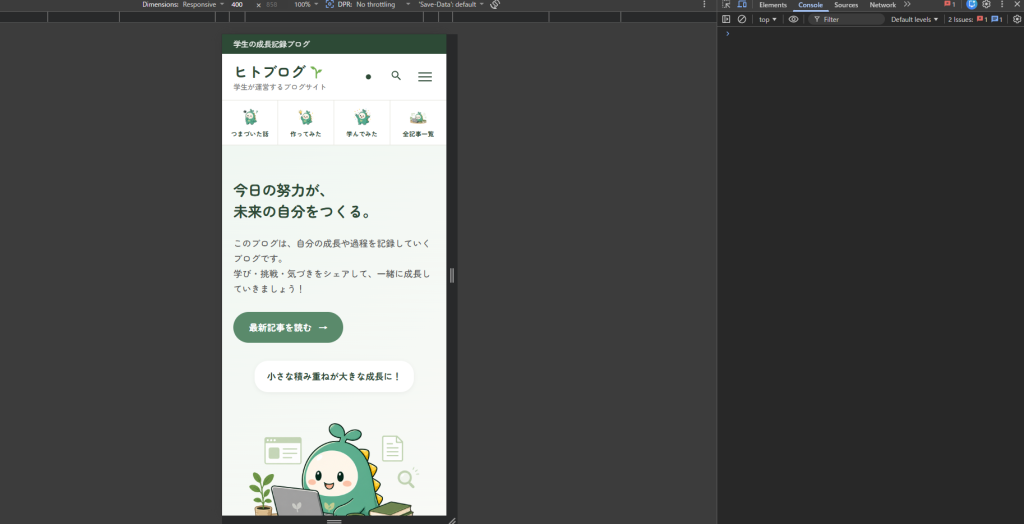
Task: Open the 学んでみた category
Action: [362, 123]
